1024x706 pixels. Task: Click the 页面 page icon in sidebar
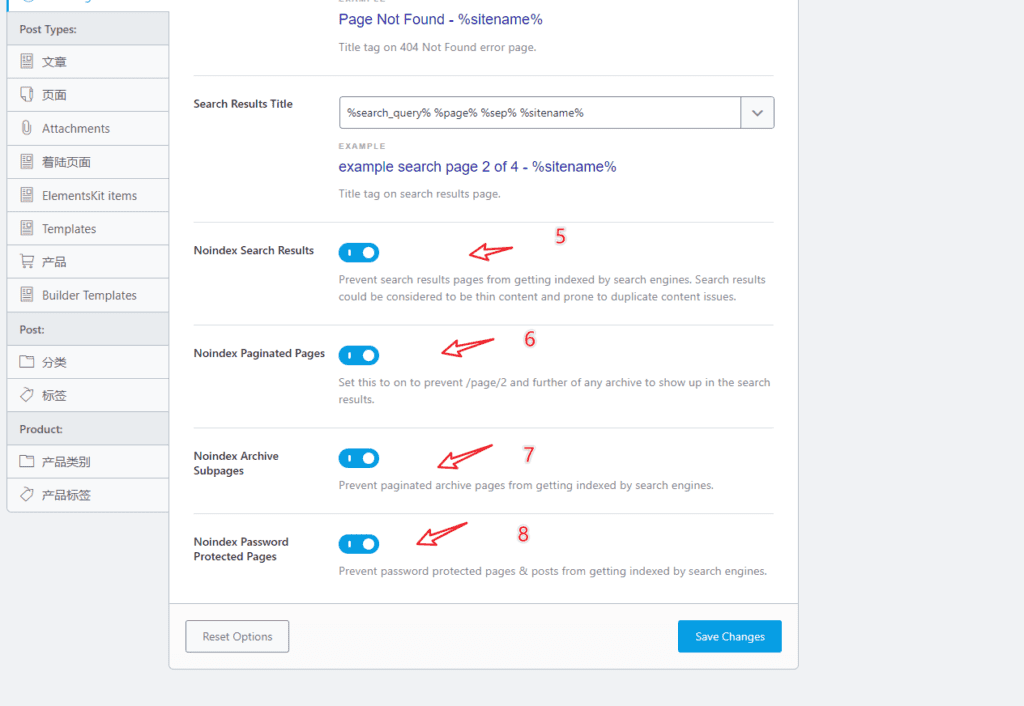point(27,95)
